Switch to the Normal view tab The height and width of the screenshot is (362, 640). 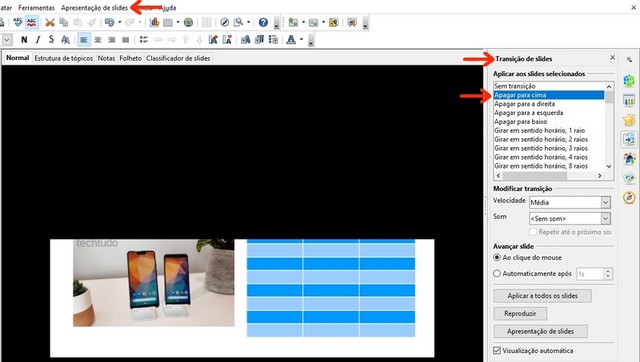[18, 58]
